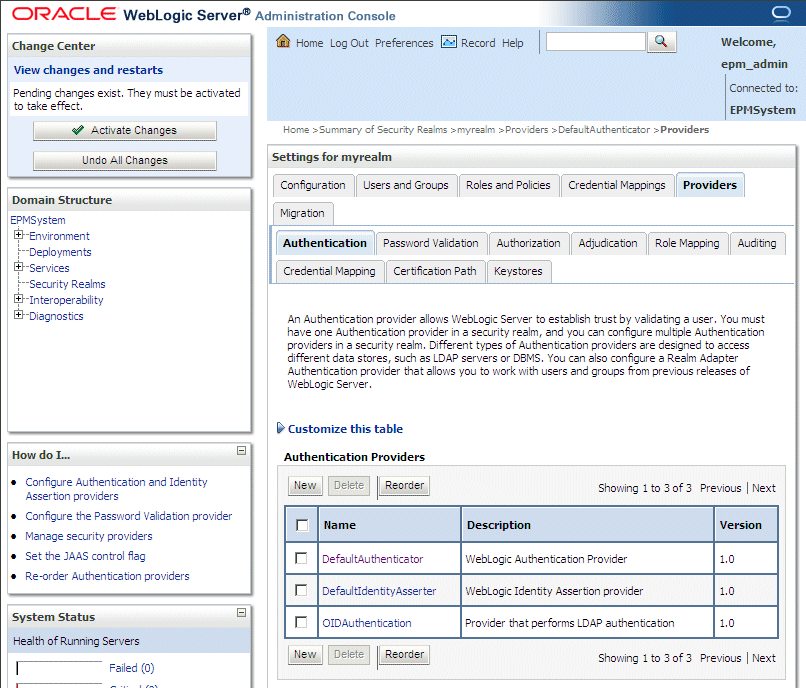Check the DefaultAuthenticator row checkbox
This screenshot has width=806, height=688.
[301, 558]
